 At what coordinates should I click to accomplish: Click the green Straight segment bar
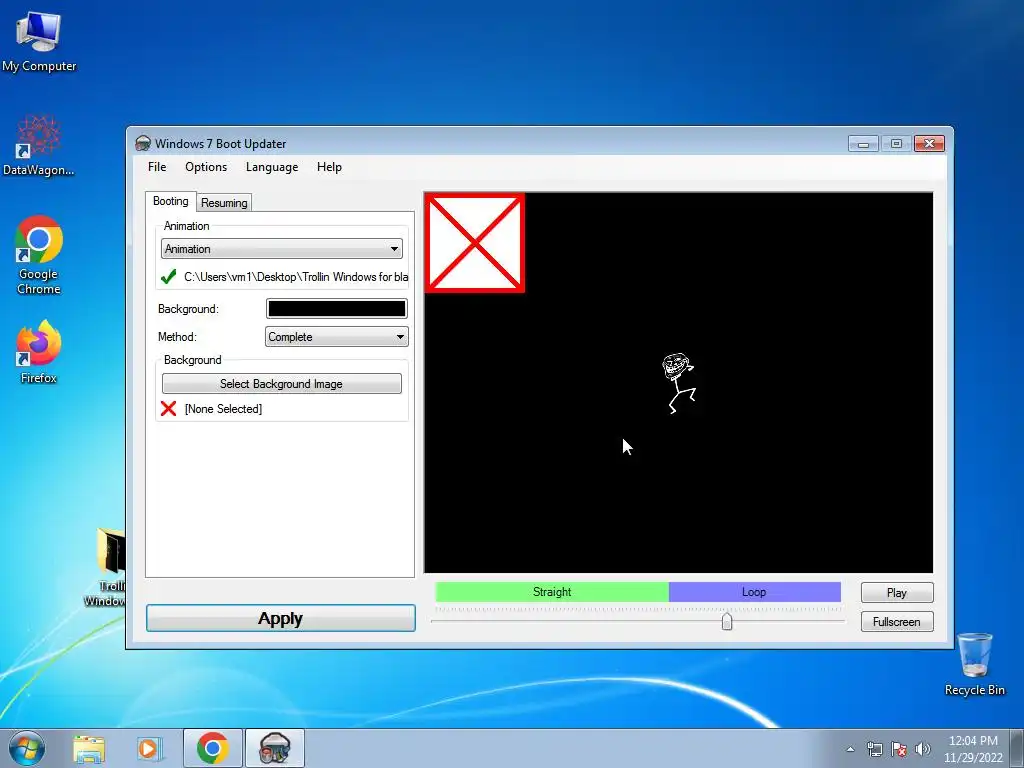(552, 592)
